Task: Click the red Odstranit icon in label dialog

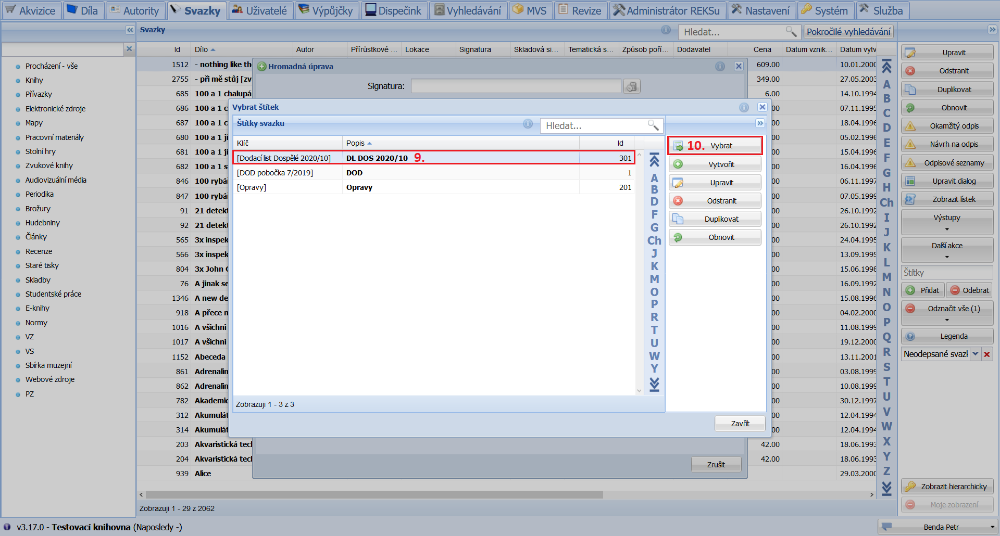Action: pos(678,201)
